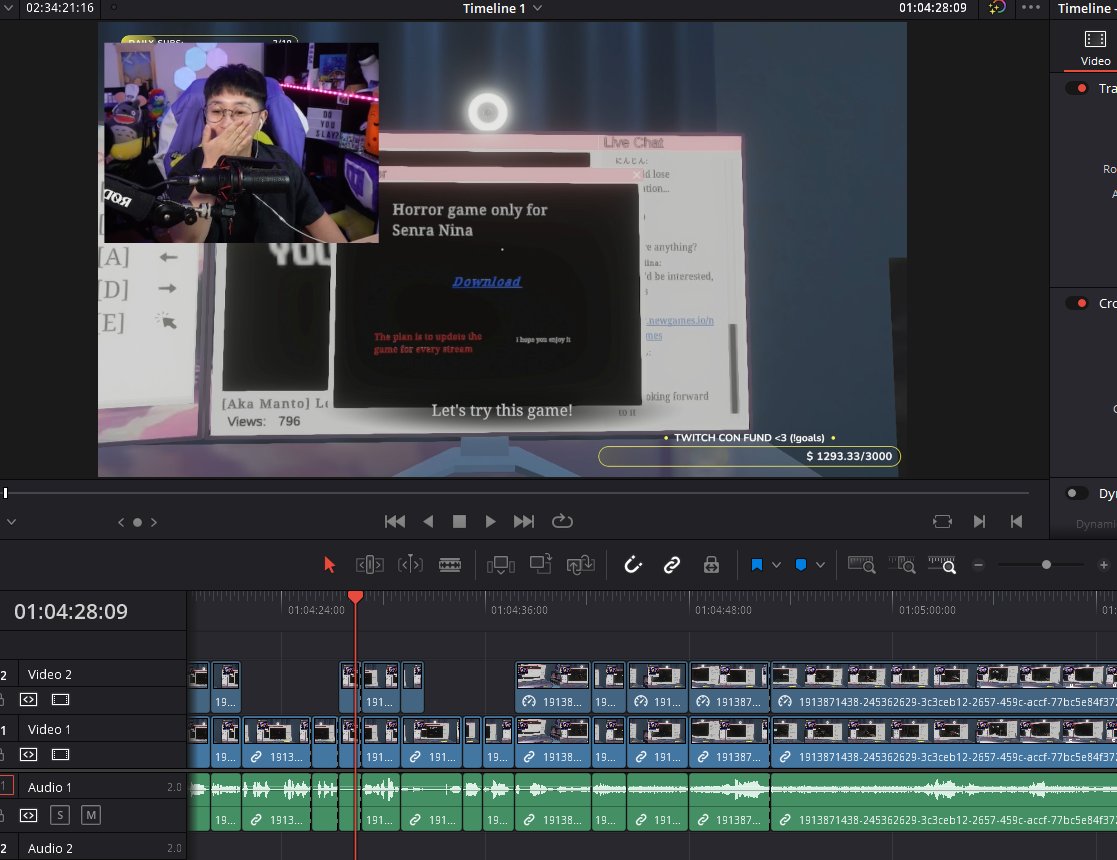Zoom in timeline with plus icon
The height and width of the screenshot is (860, 1117).
1103,565
